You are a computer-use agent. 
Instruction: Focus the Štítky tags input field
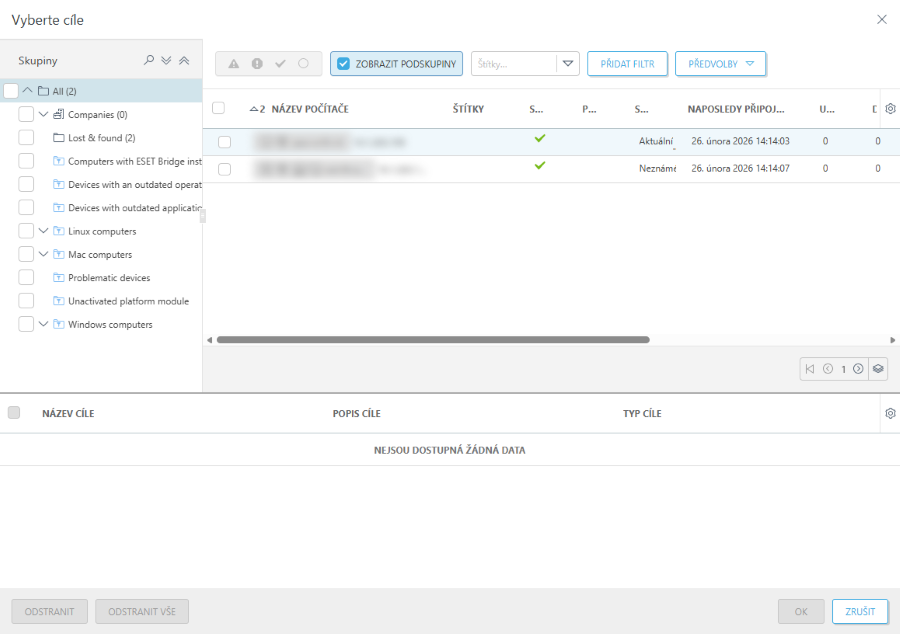pyautogui.click(x=514, y=64)
